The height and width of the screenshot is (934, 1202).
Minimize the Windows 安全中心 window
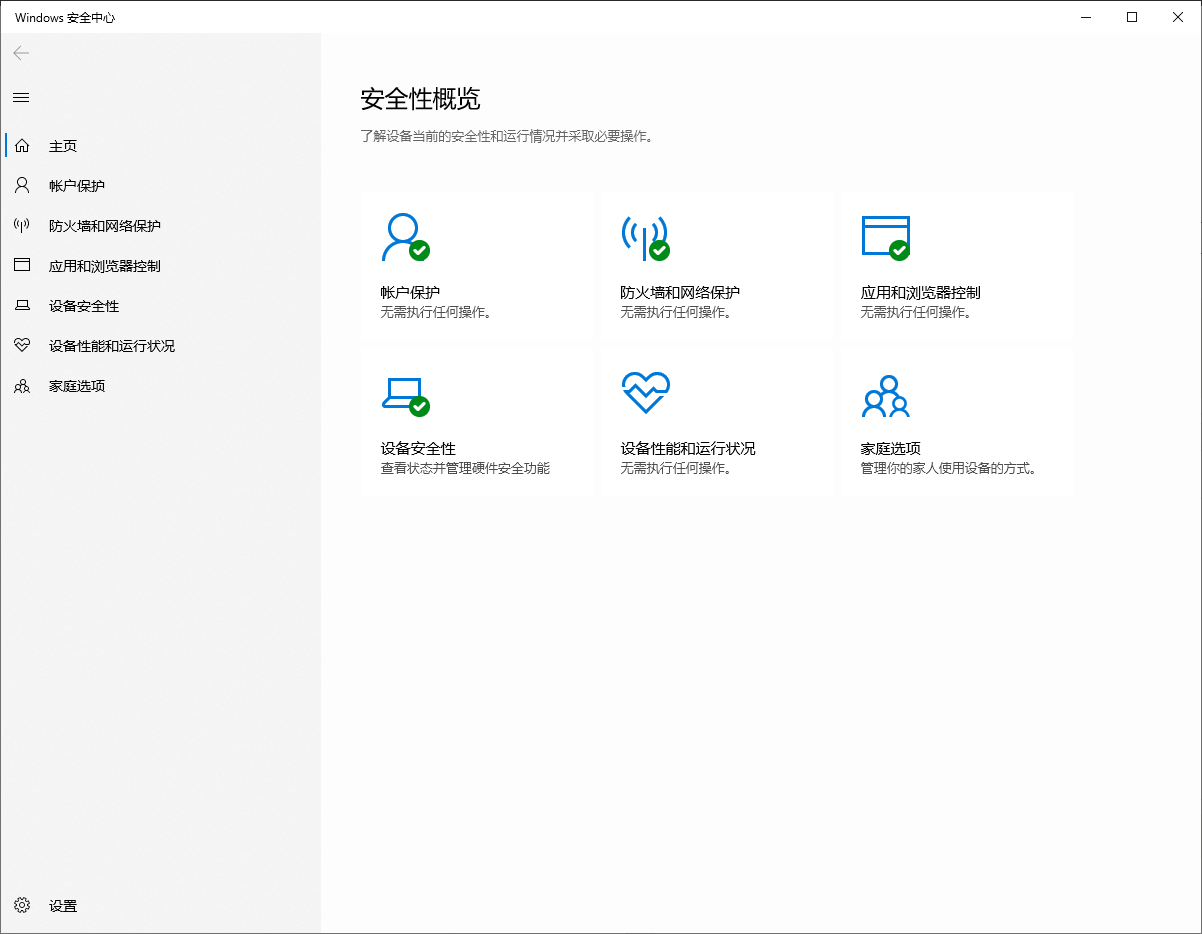[1086, 17]
